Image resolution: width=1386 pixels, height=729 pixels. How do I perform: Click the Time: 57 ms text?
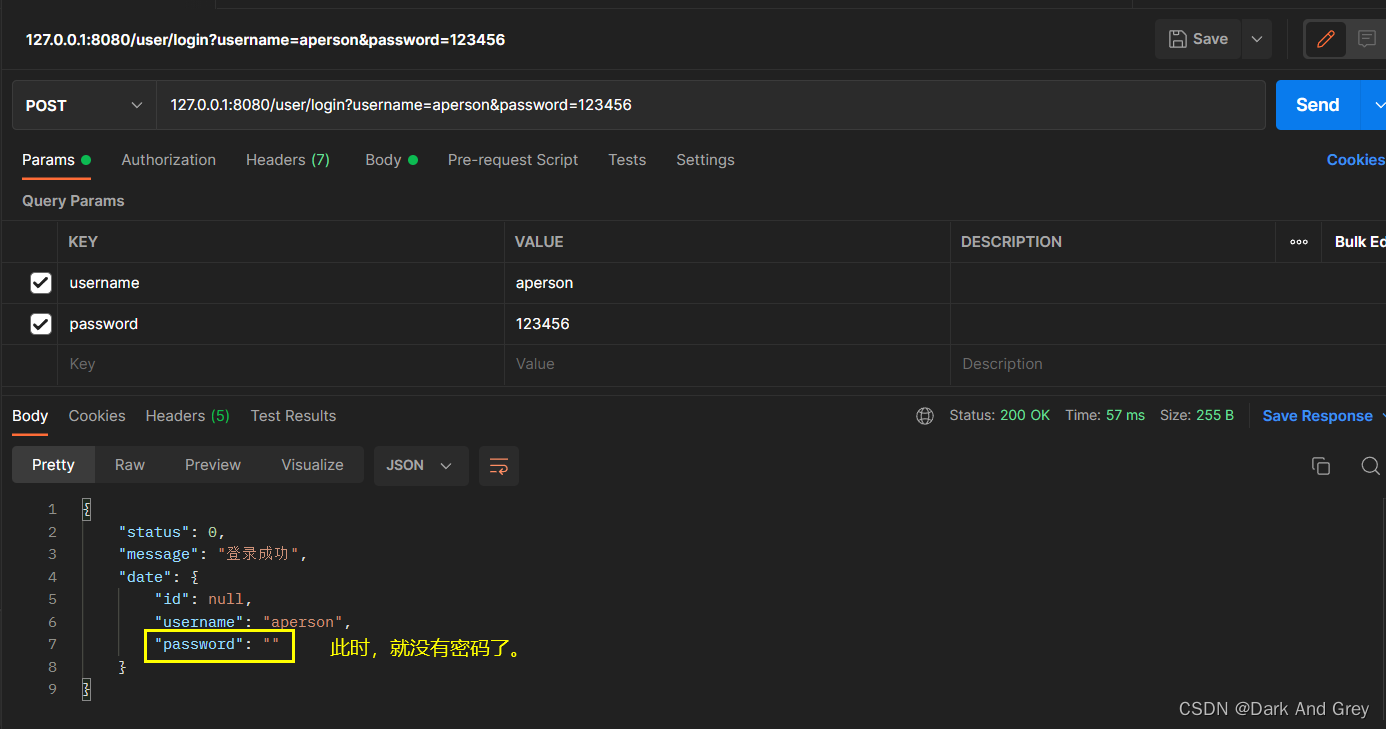click(1105, 416)
